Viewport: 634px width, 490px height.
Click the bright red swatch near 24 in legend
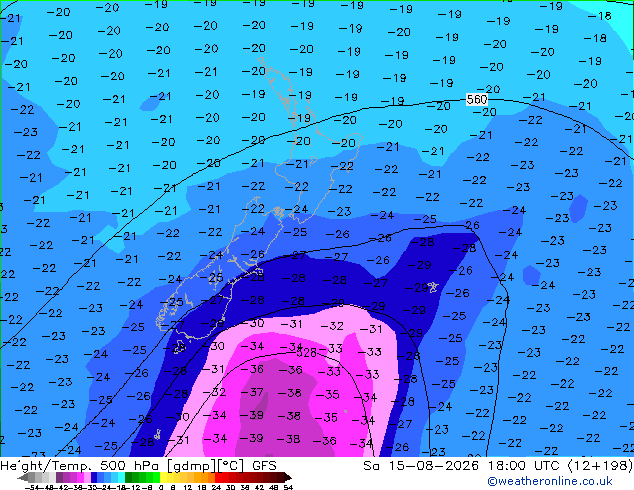218,478
